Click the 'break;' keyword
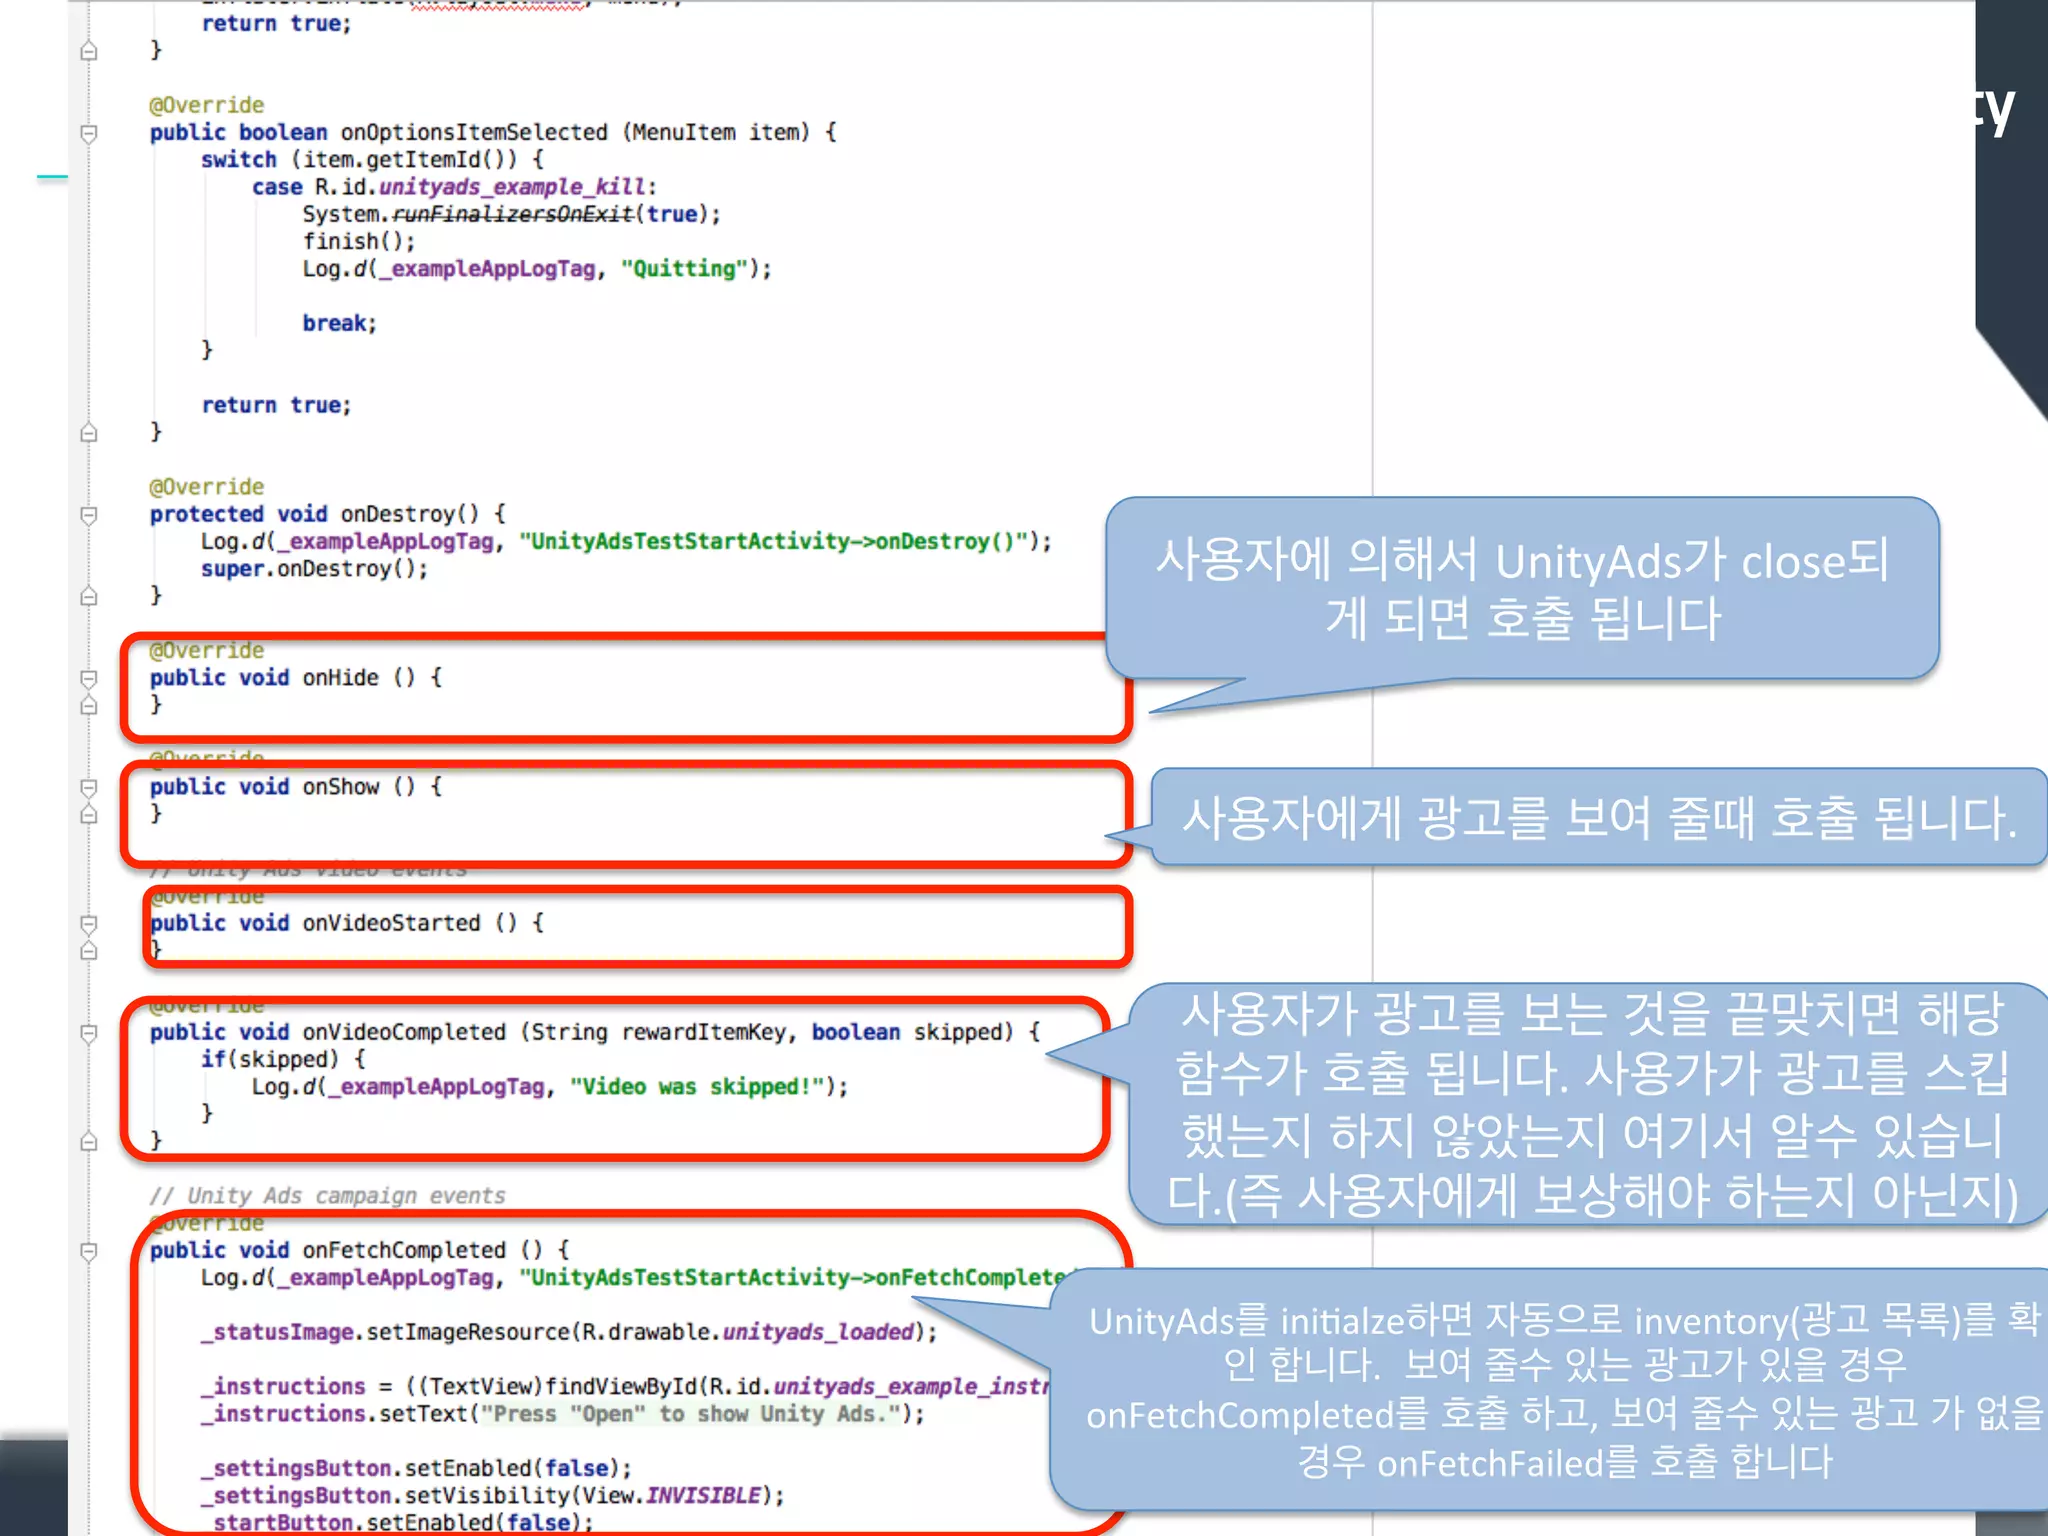The height and width of the screenshot is (1536, 2048). click(340, 323)
